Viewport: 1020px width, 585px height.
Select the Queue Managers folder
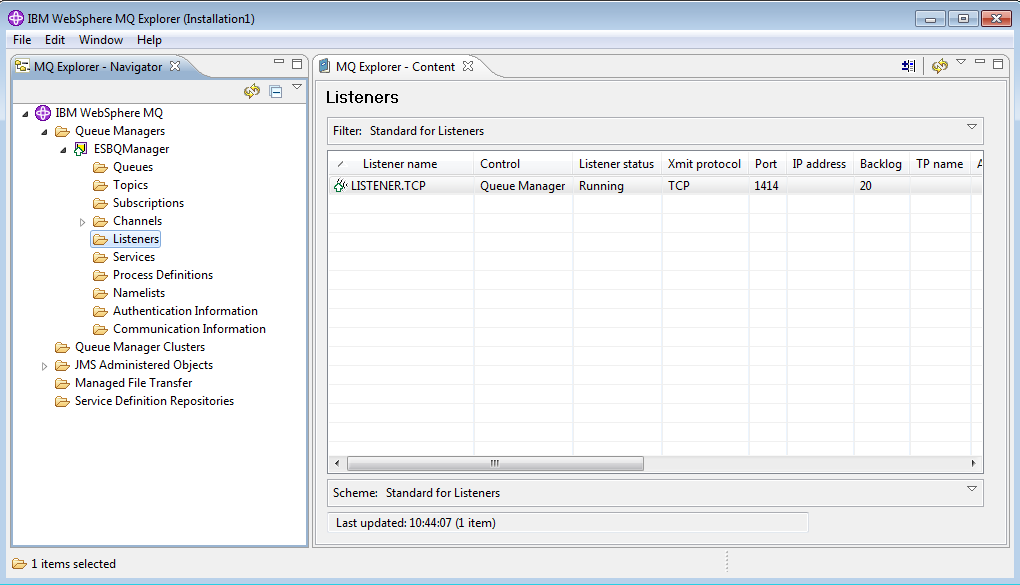point(120,131)
